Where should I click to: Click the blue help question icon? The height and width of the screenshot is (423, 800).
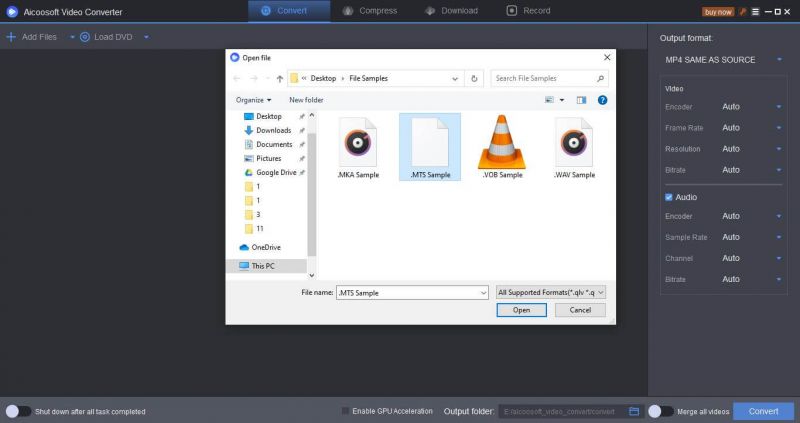[603, 100]
